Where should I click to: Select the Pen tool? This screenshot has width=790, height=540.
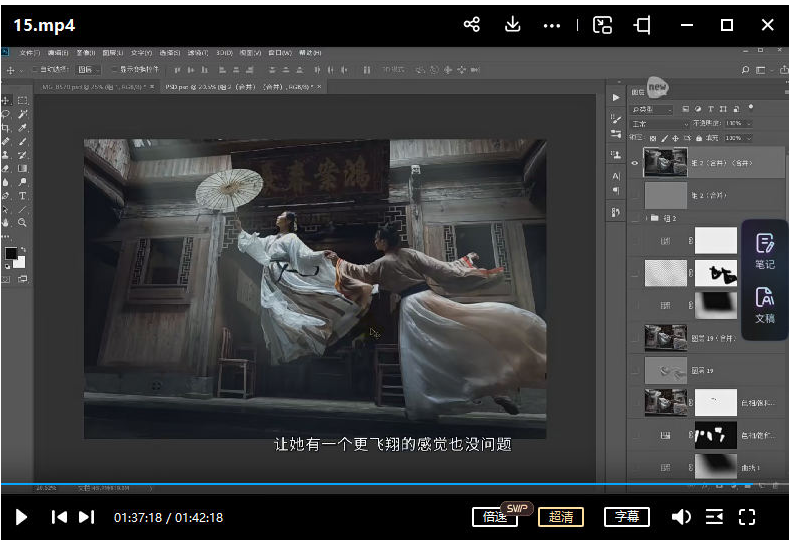click(x=7, y=196)
